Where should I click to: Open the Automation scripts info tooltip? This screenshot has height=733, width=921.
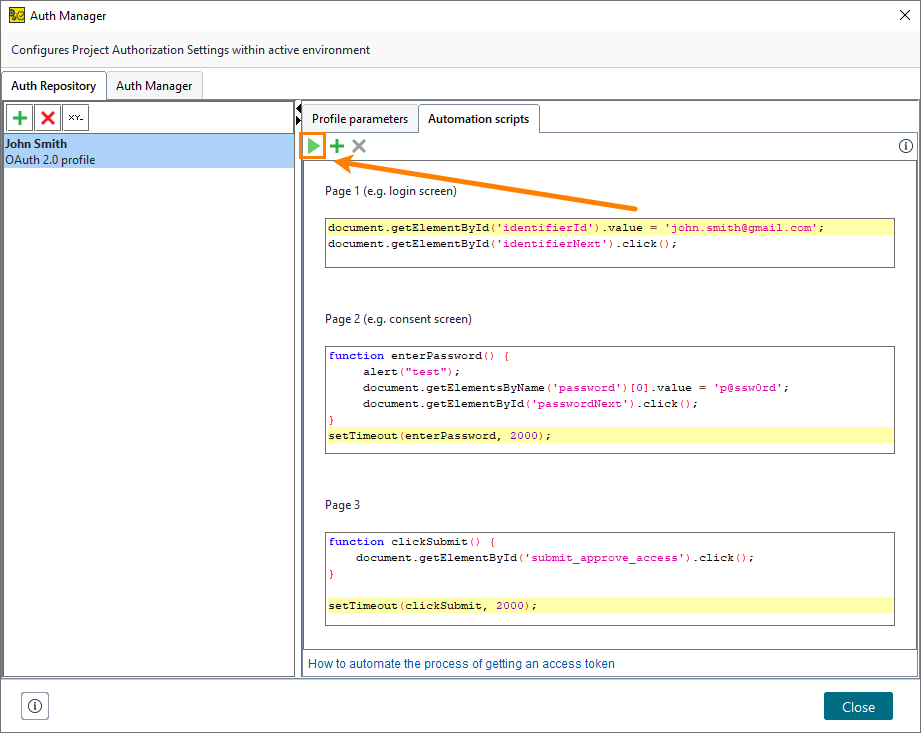(x=905, y=146)
